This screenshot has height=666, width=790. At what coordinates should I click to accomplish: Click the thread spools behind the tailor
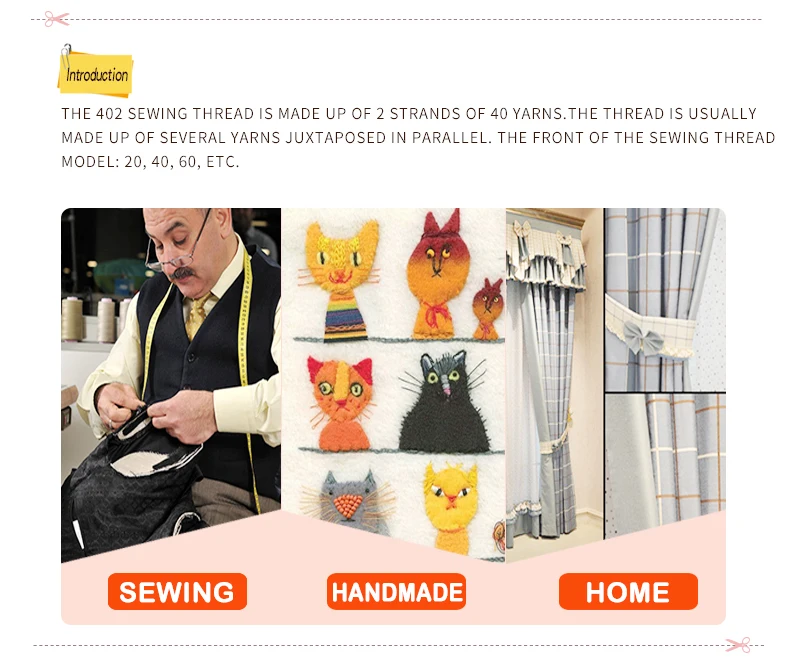tap(96, 319)
